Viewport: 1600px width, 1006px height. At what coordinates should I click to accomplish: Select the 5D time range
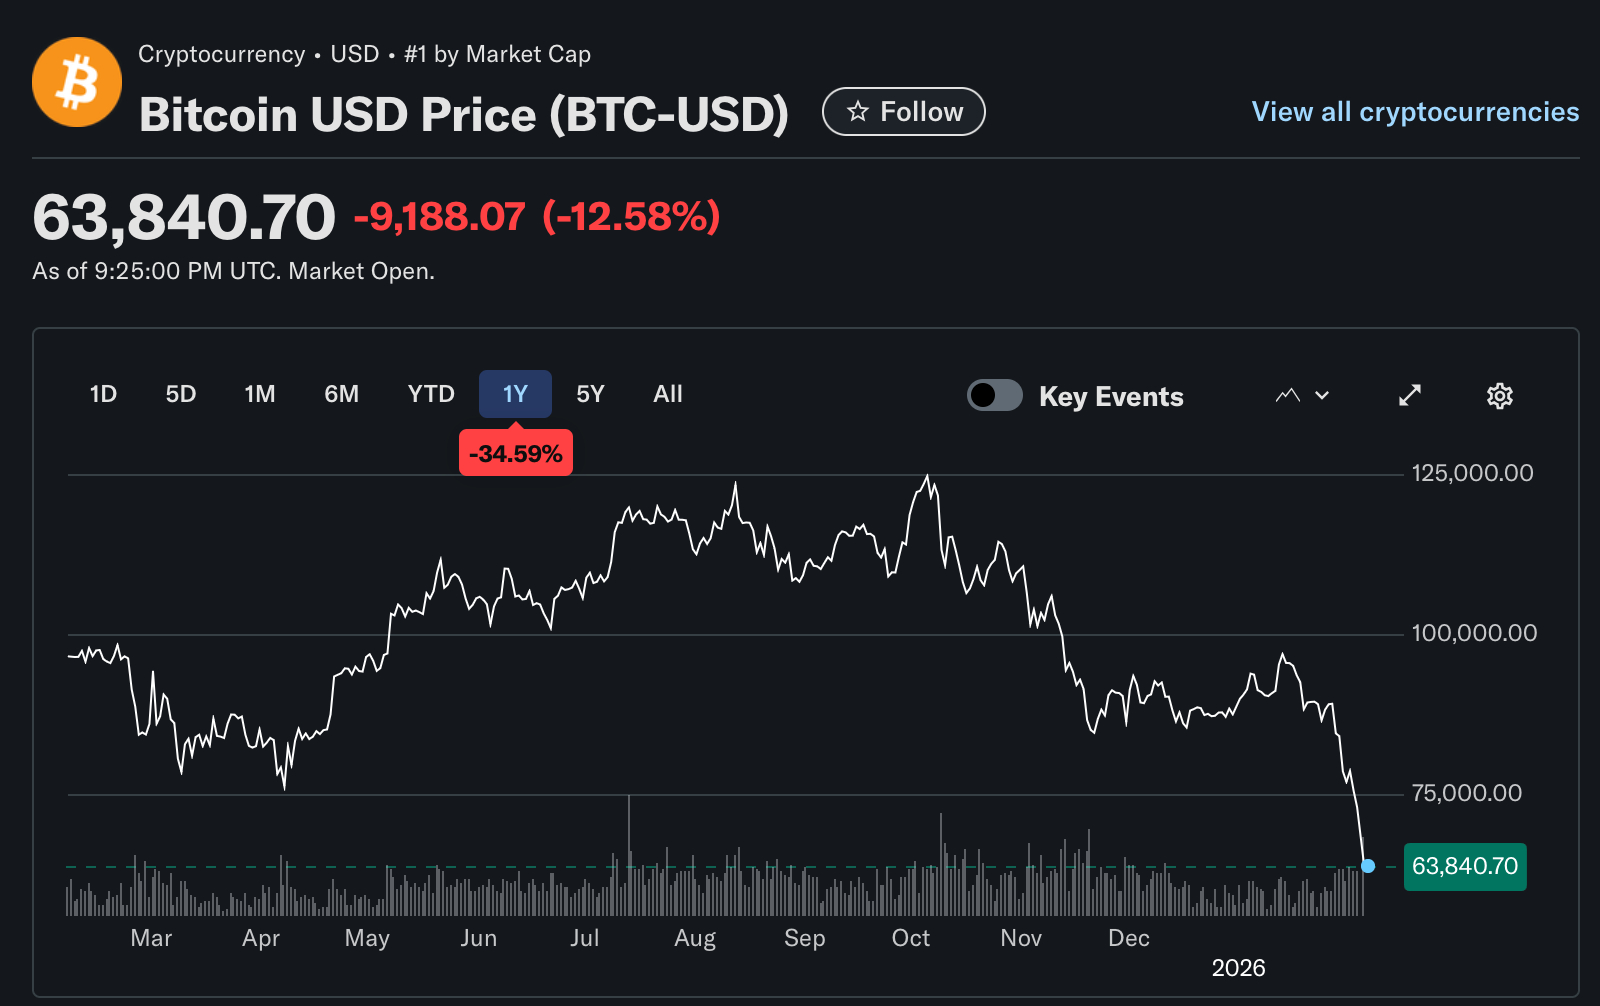point(181,394)
